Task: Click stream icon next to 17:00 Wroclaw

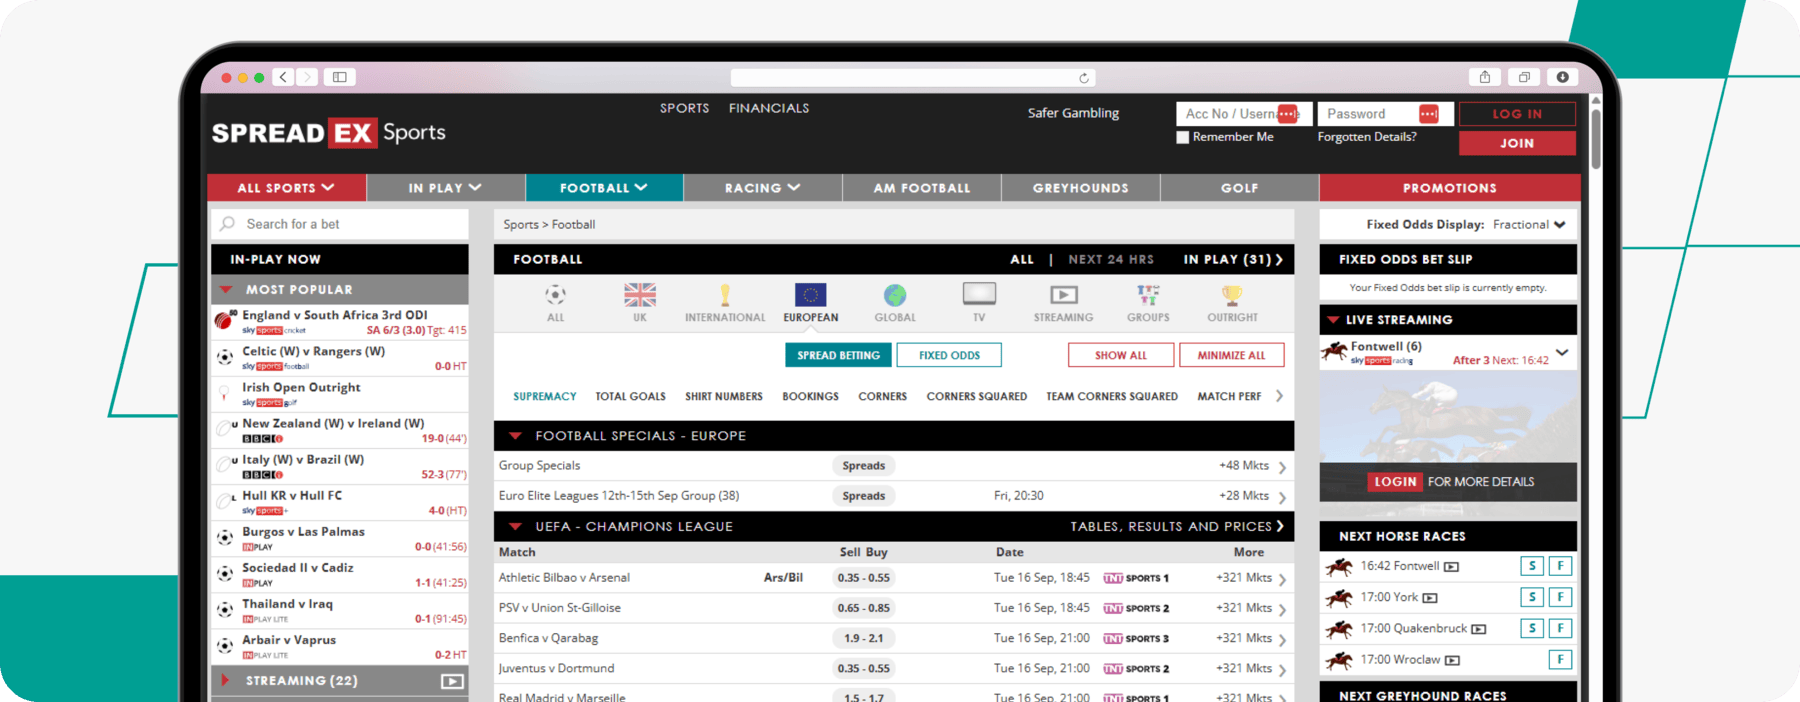Action: point(1453,660)
